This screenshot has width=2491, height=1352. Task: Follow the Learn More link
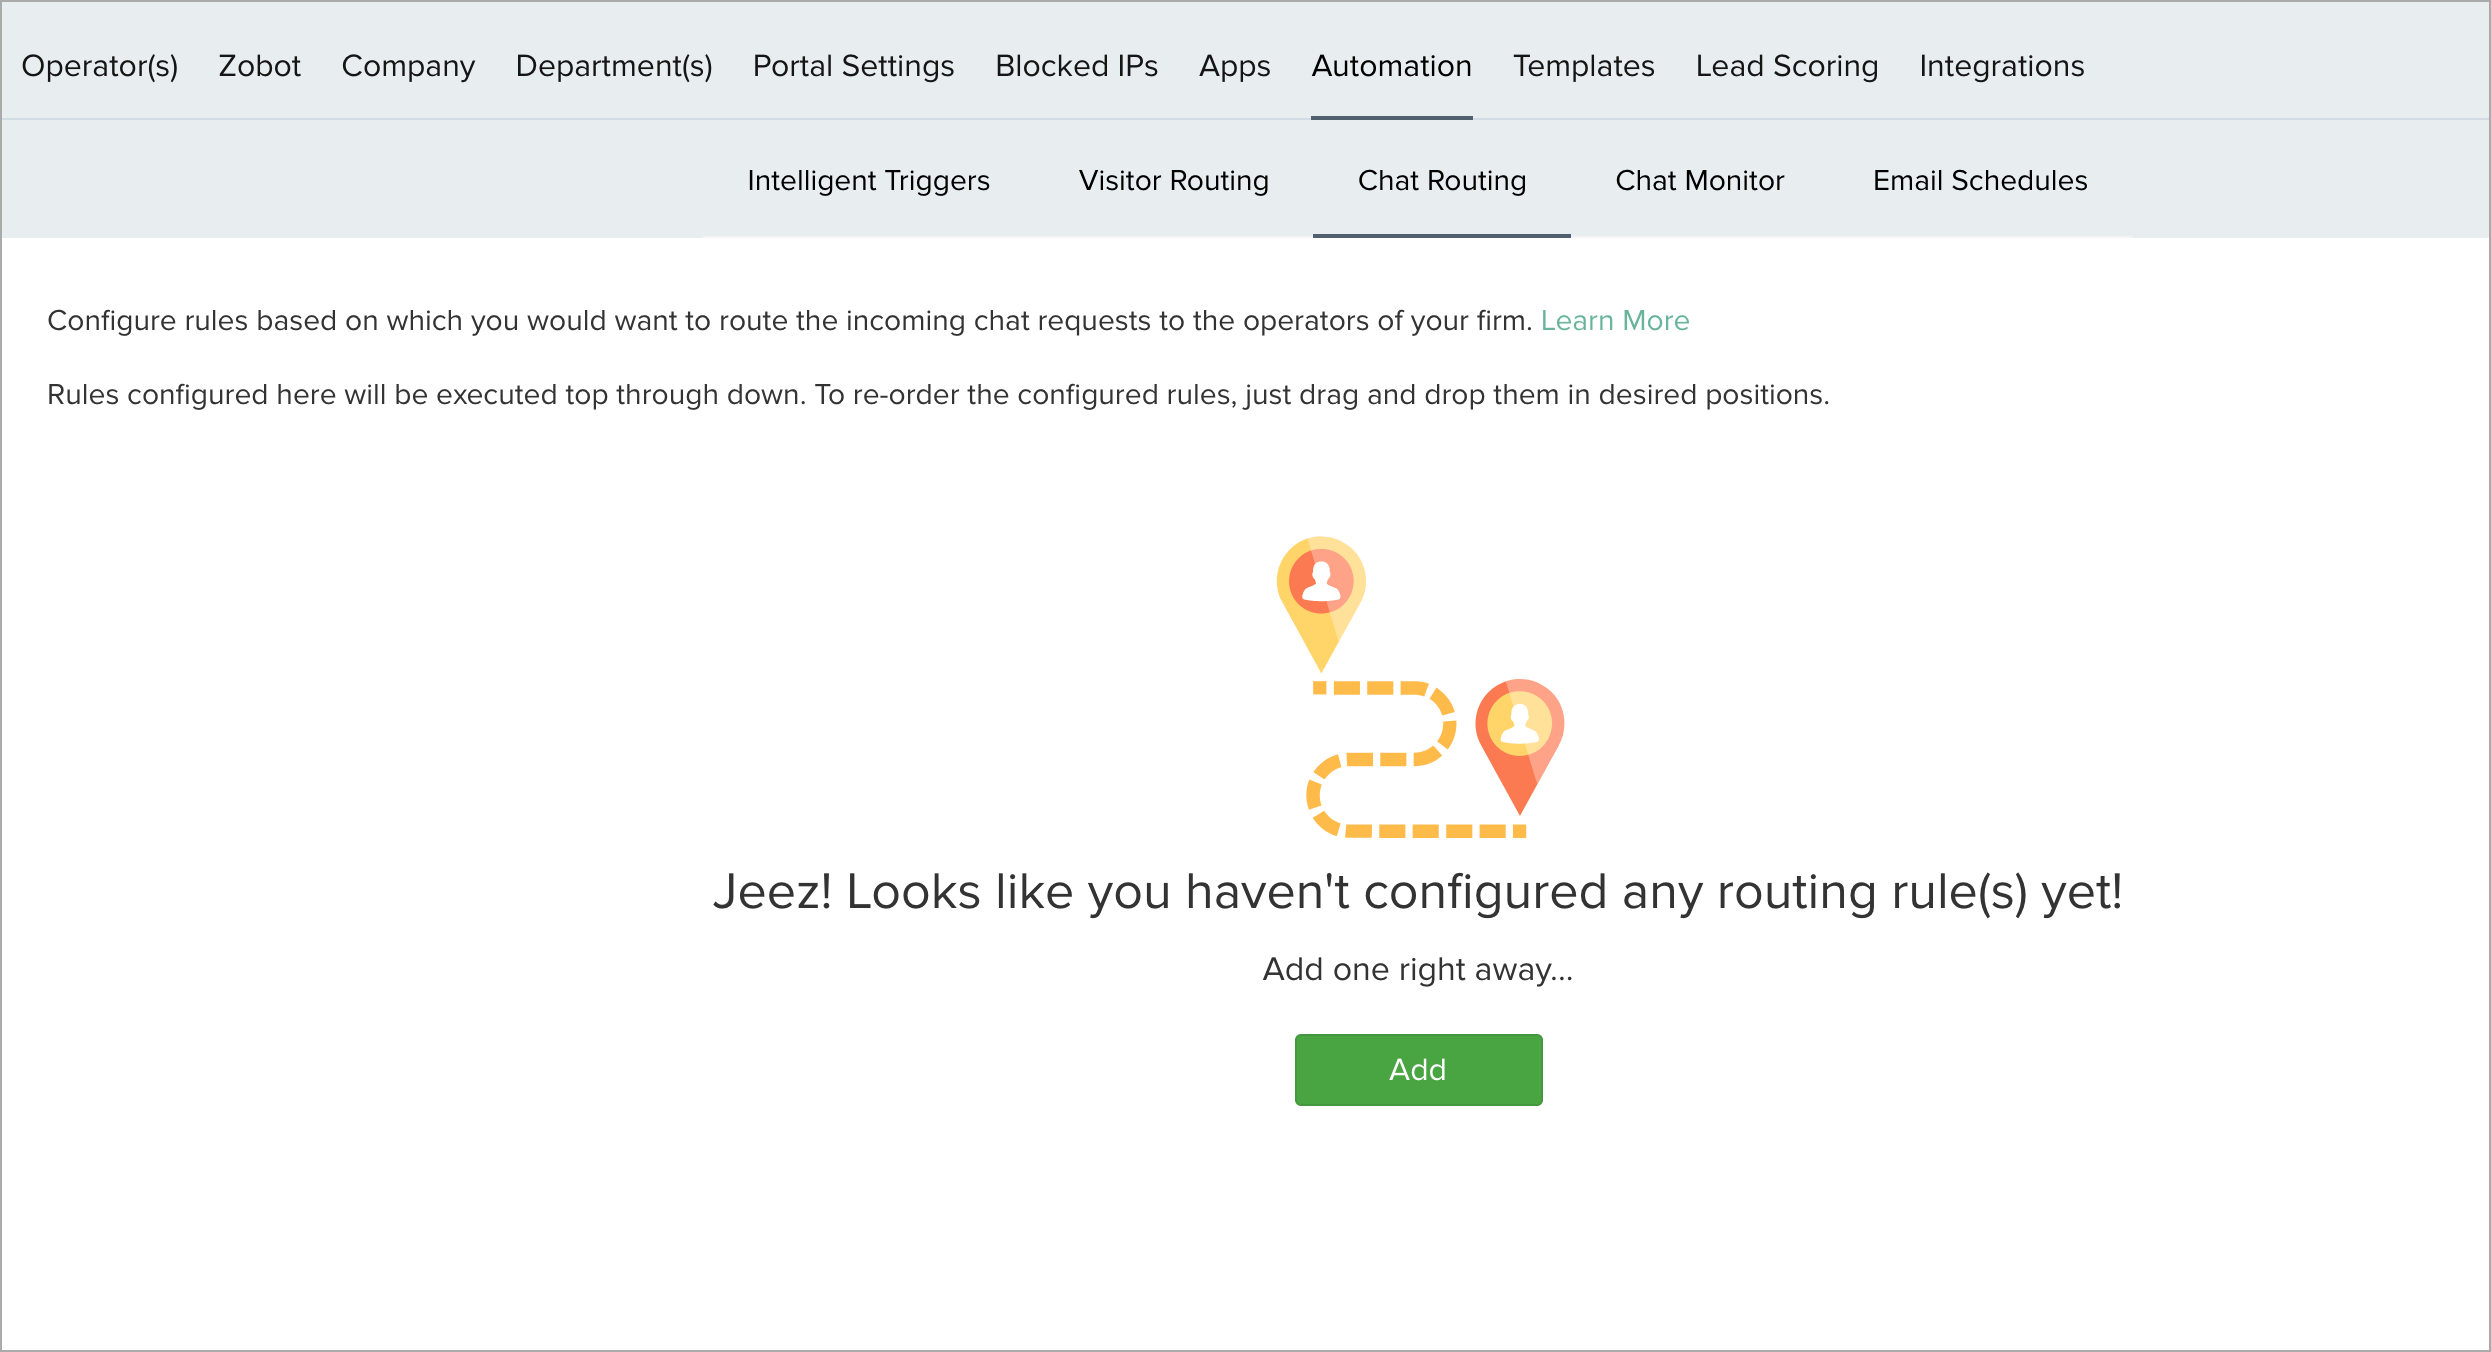point(1614,321)
